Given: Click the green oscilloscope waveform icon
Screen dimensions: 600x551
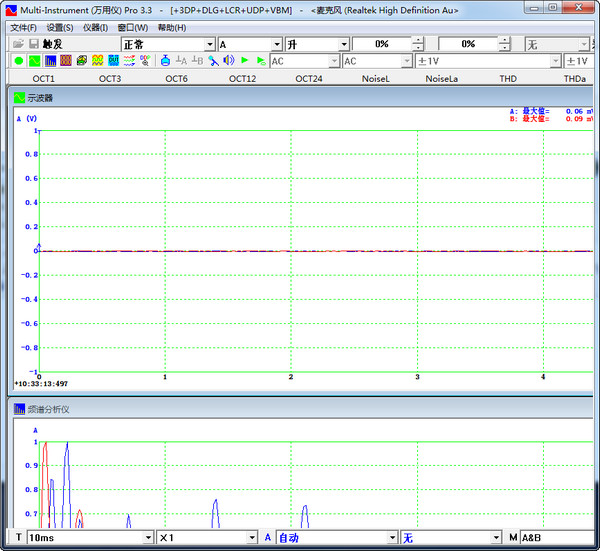Looking at the screenshot, I should click(34, 60).
